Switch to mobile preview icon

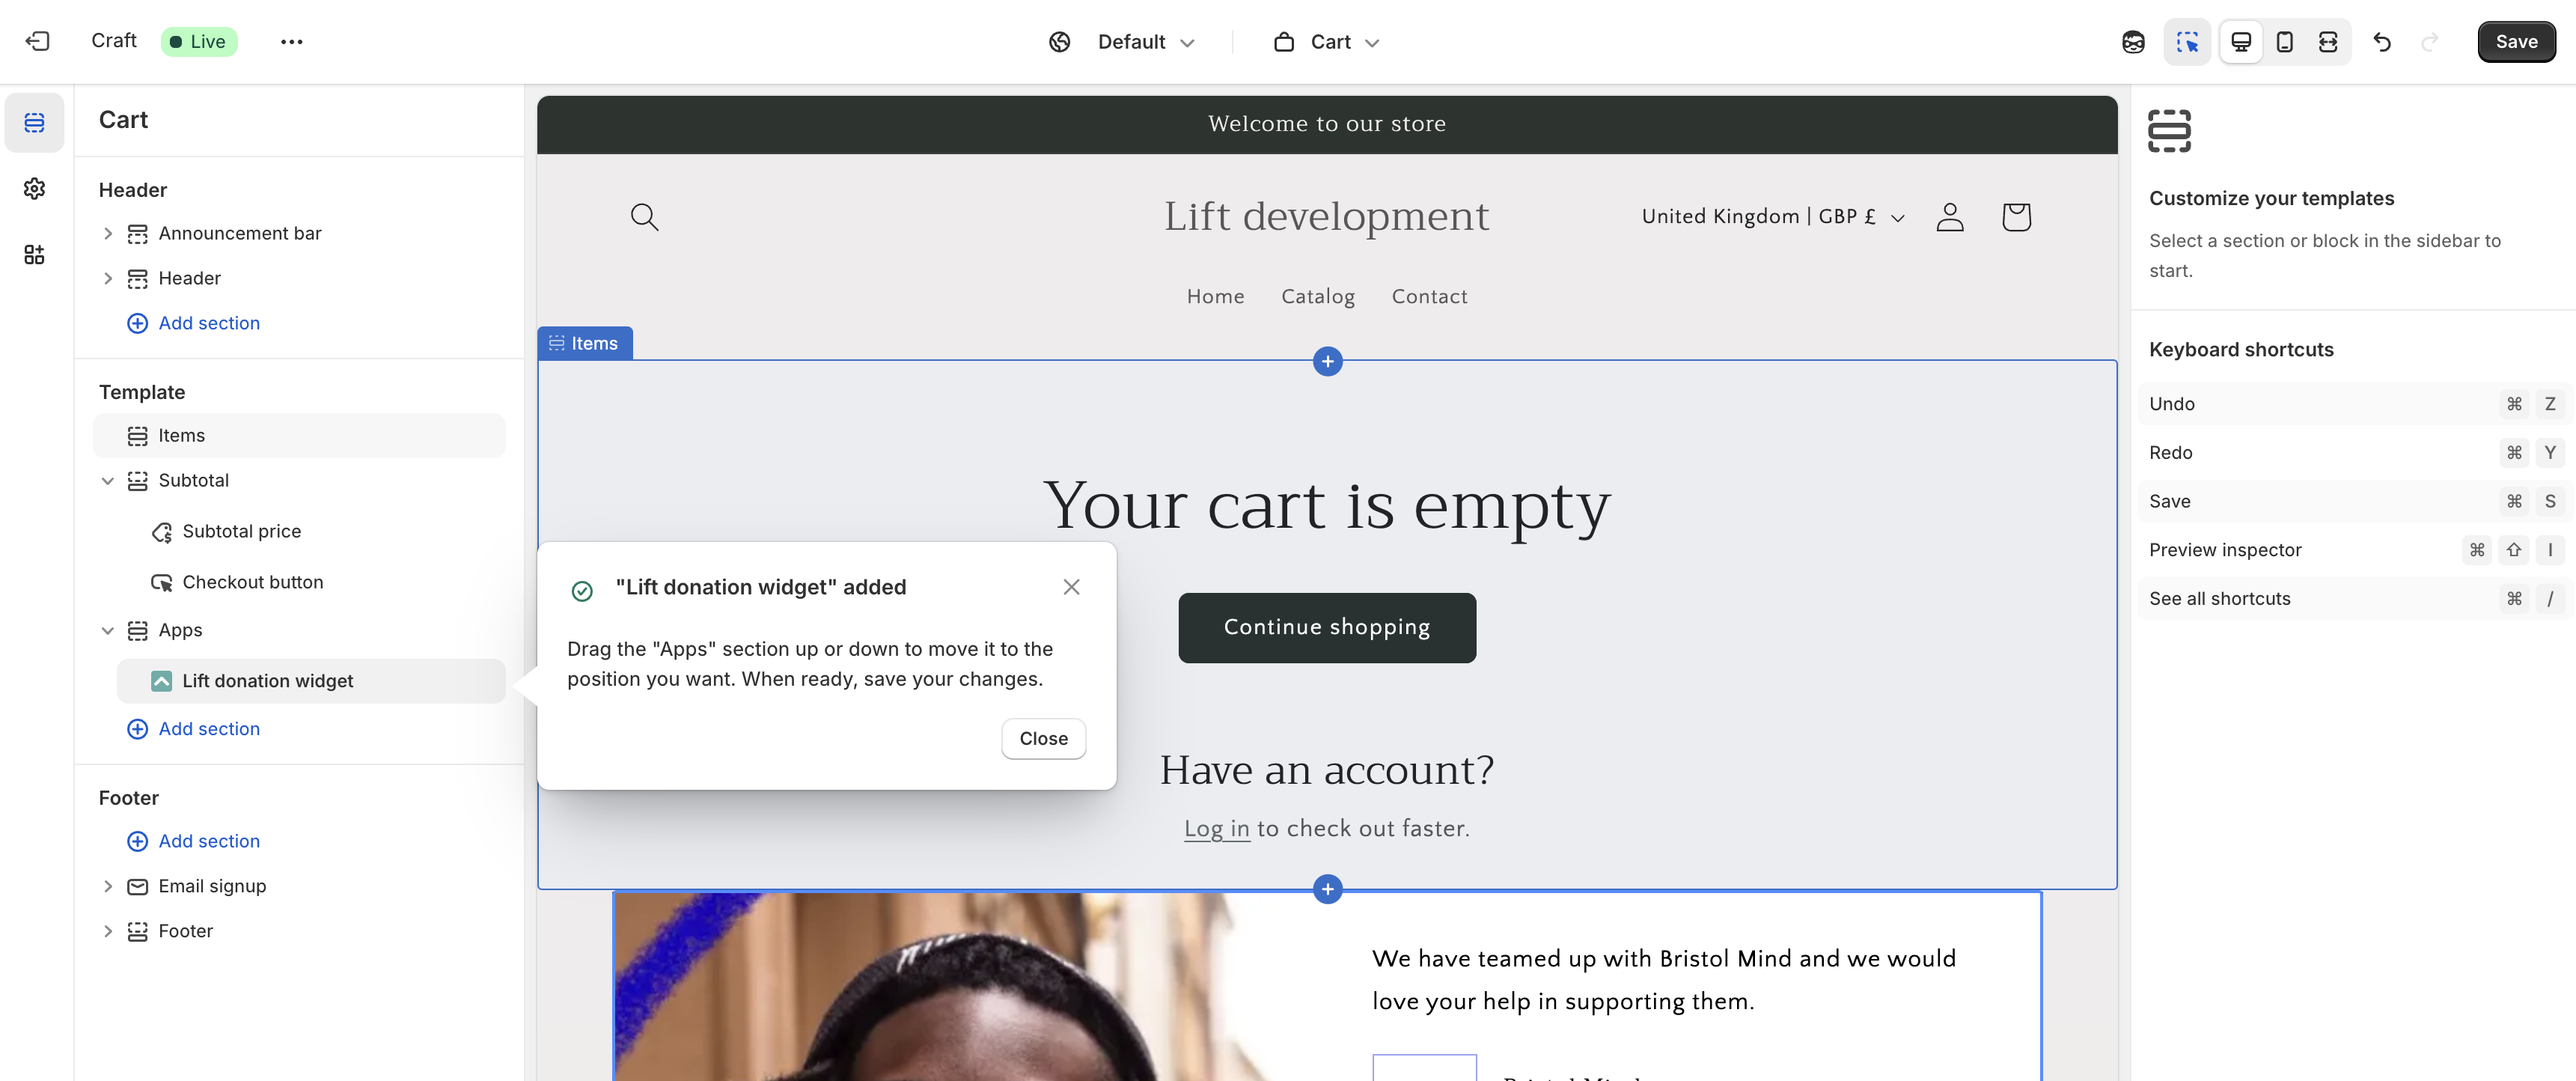point(2284,41)
